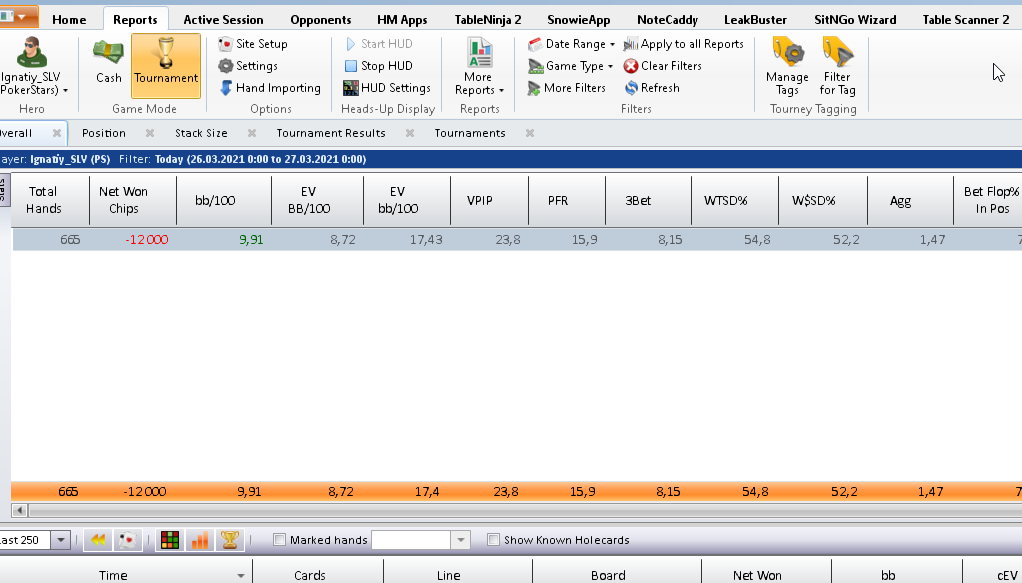Image resolution: width=1022 pixels, height=583 pixels.
Task: Close the Tournaments report tab
Action: 530,133
